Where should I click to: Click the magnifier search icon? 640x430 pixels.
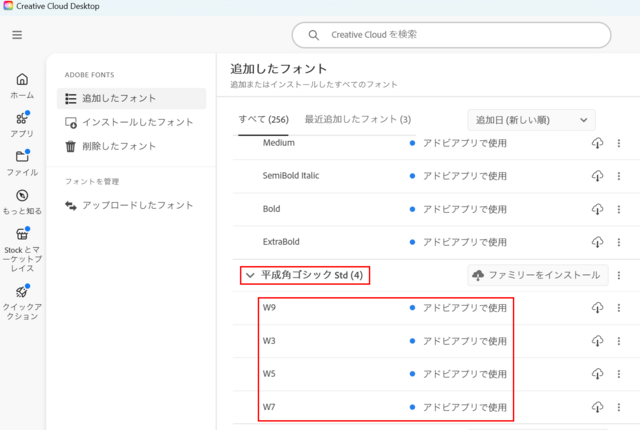pos(313,35)
